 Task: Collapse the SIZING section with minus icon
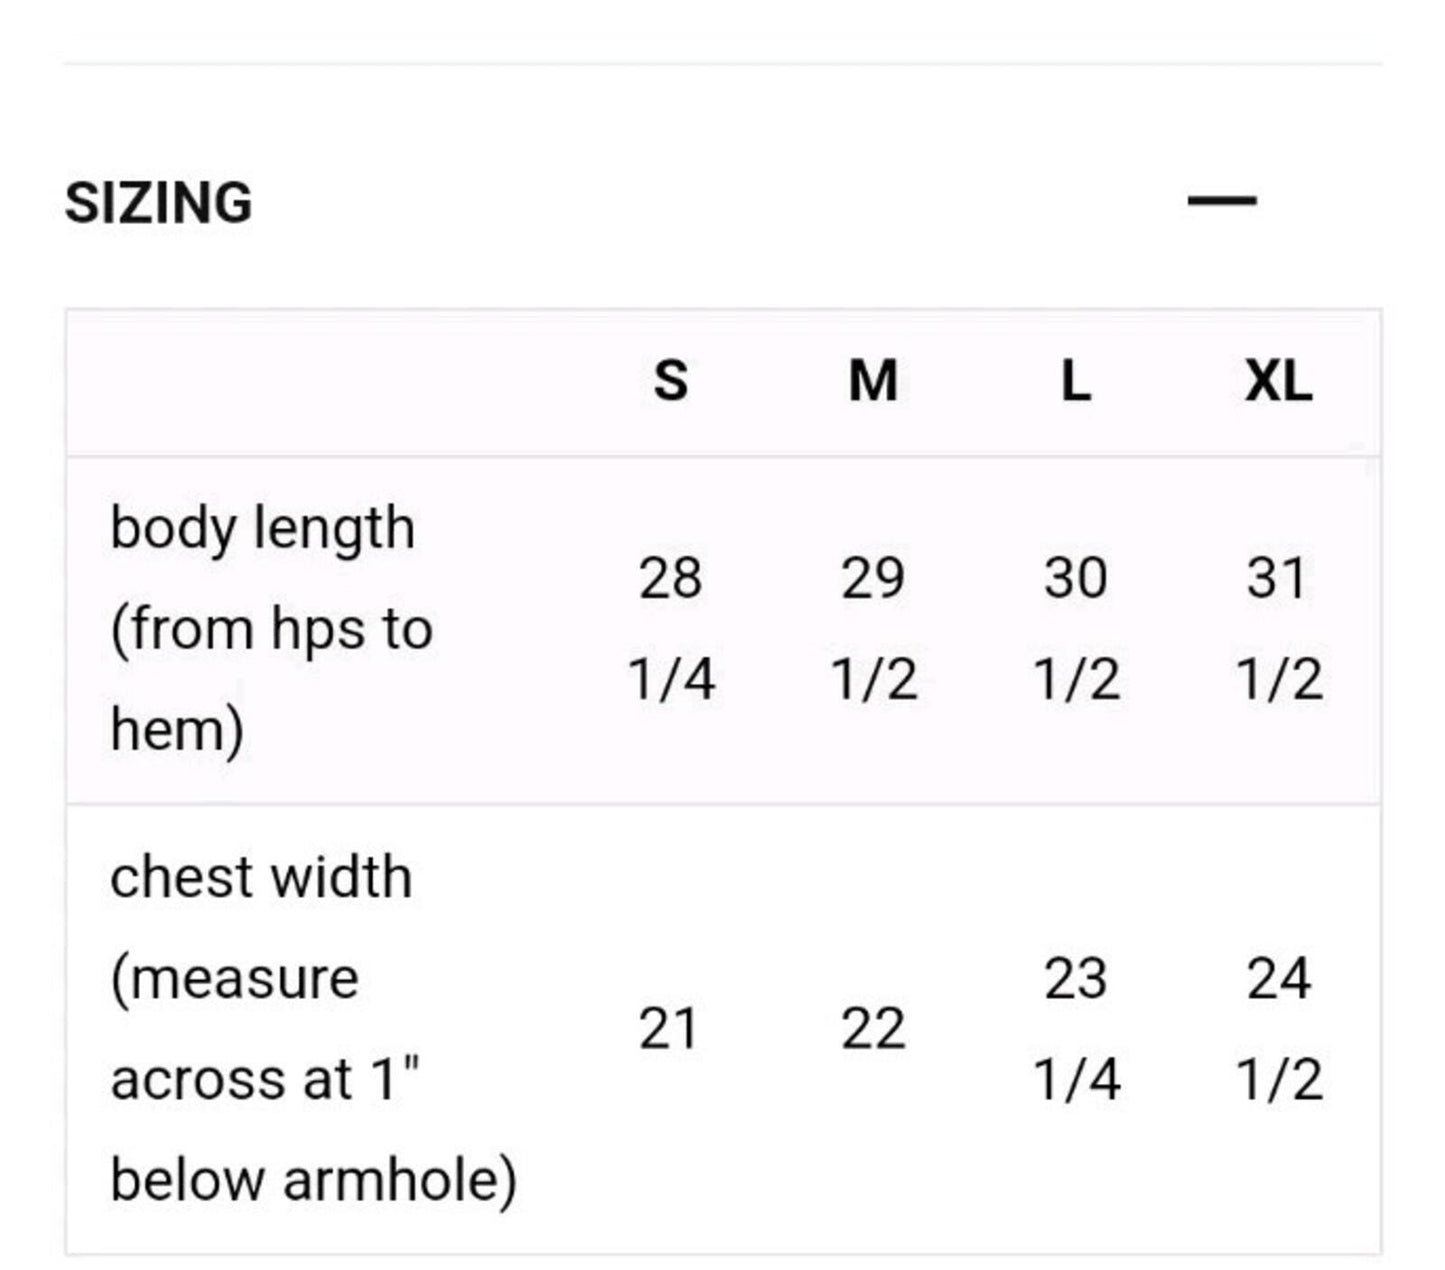(x=1221, y=201)
